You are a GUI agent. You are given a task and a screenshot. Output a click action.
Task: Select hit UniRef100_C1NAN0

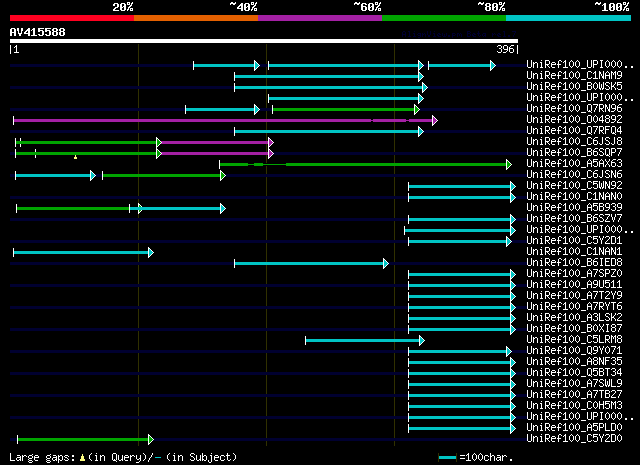tap(574, 197)
